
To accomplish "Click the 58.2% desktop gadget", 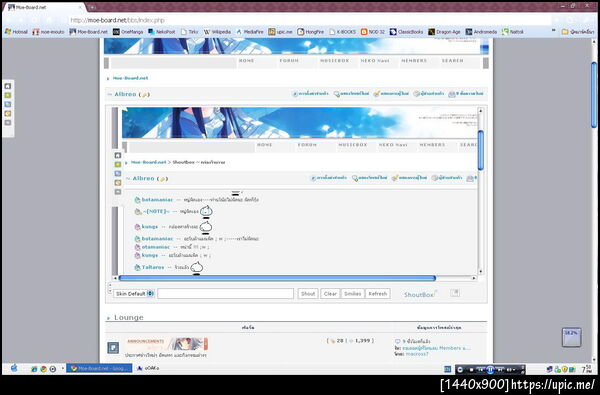I will (x=571, y=337).
